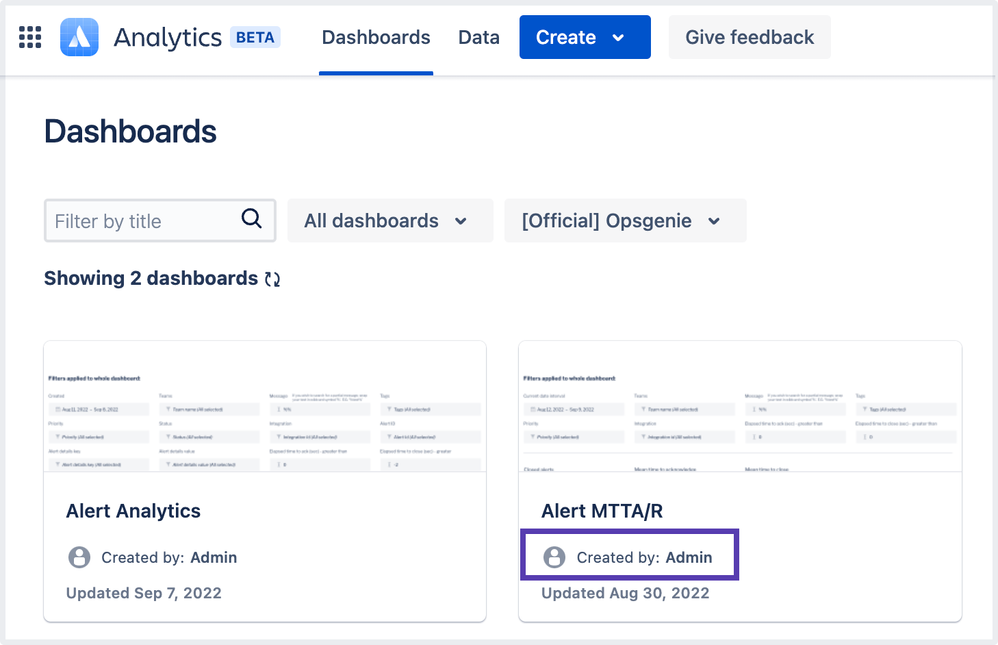Click the Dashboards page heading

coord(130,131)
